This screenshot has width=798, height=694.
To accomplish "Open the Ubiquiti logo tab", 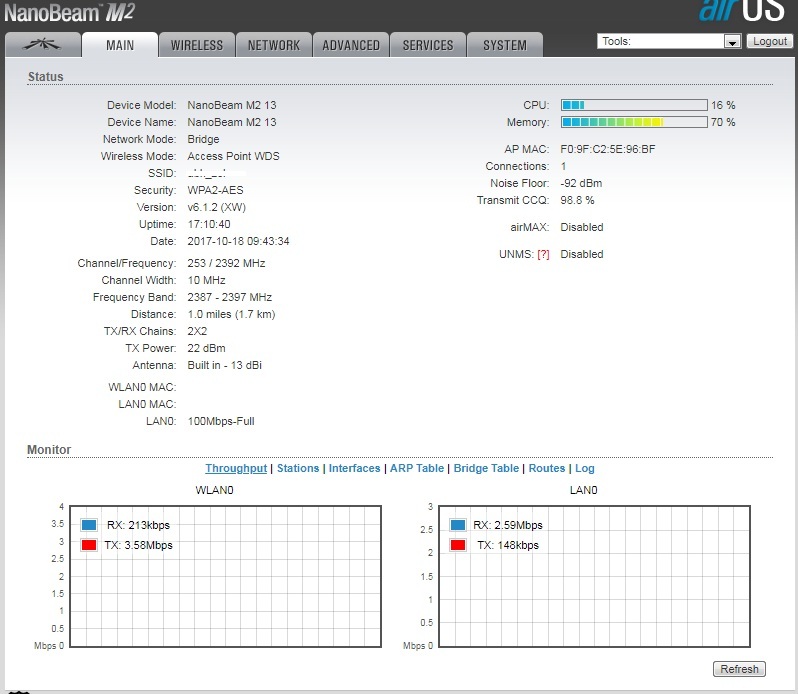I will point(43,45).
